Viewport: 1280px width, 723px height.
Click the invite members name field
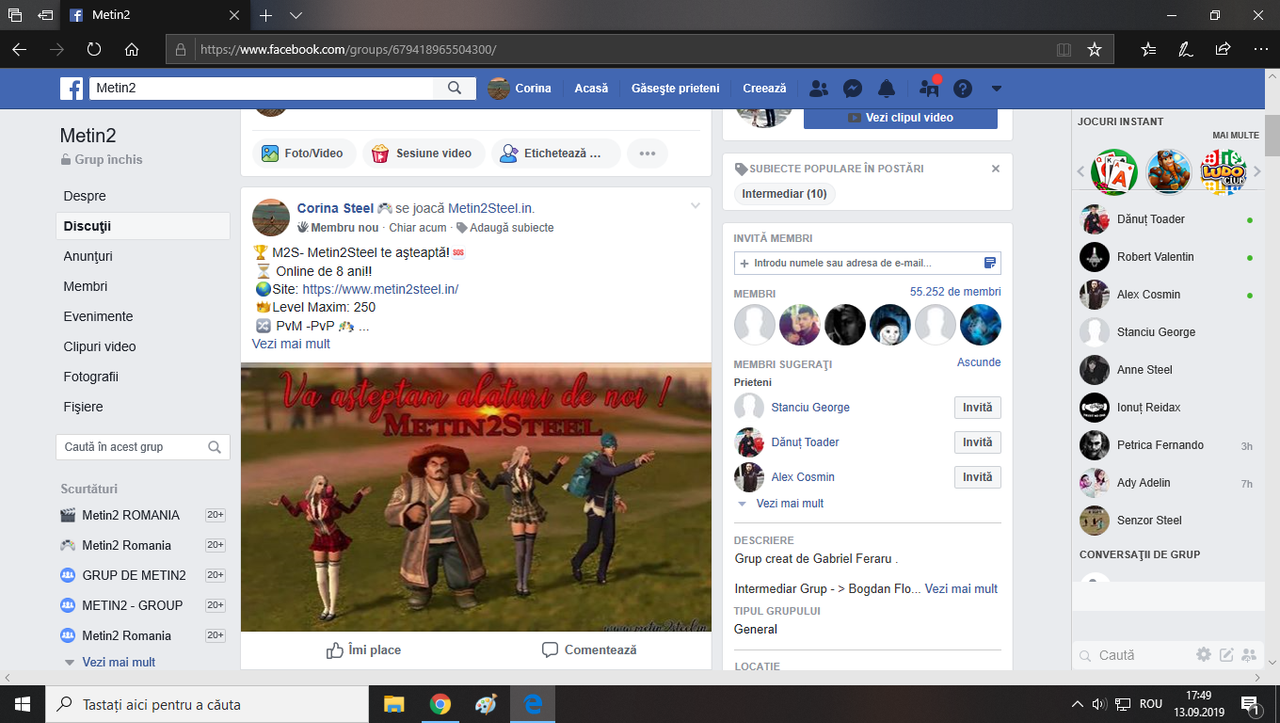coord(867,263)
